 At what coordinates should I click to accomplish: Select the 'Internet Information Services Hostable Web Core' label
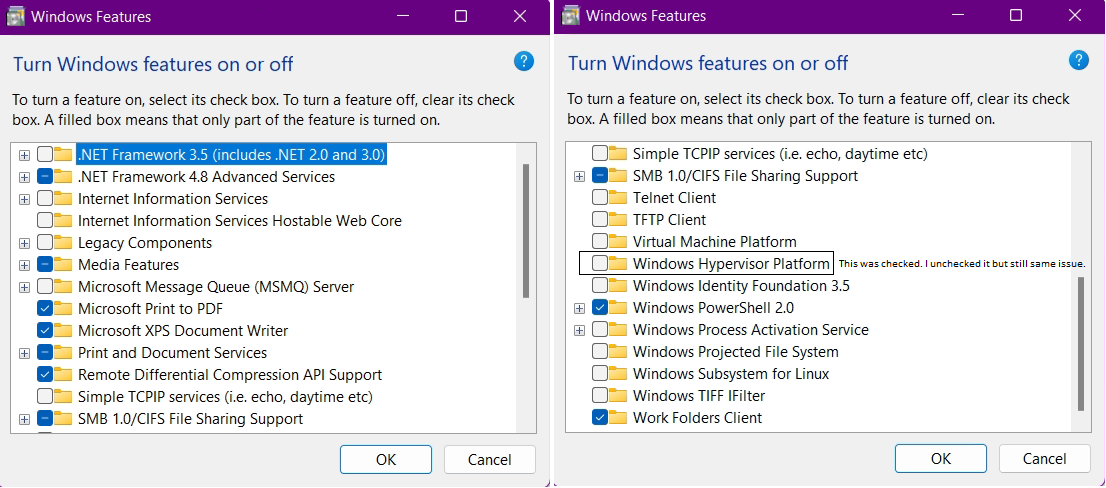240,221
